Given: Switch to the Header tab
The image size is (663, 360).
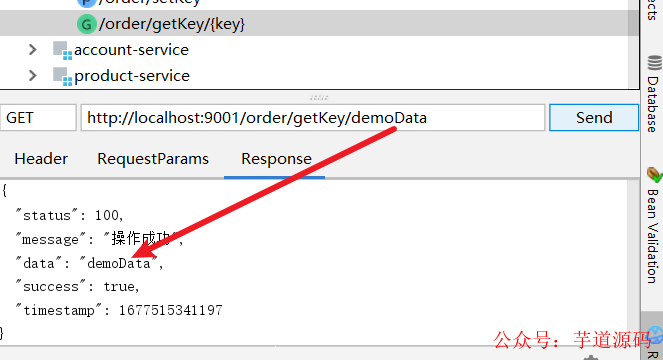Looking at the screenshot, I should [x=41, y=159].
